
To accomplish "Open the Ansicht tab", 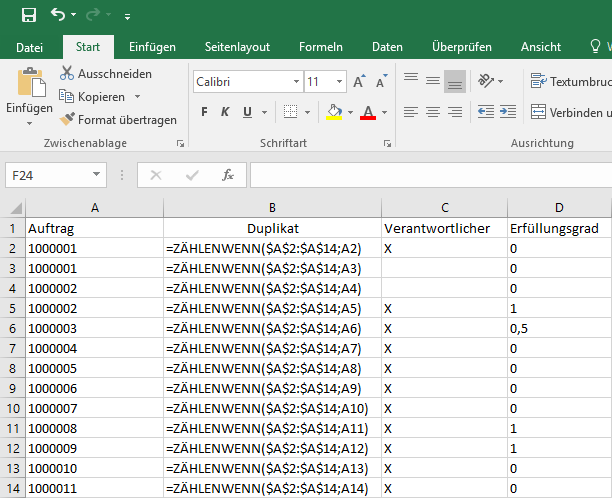I will [541, 47].
